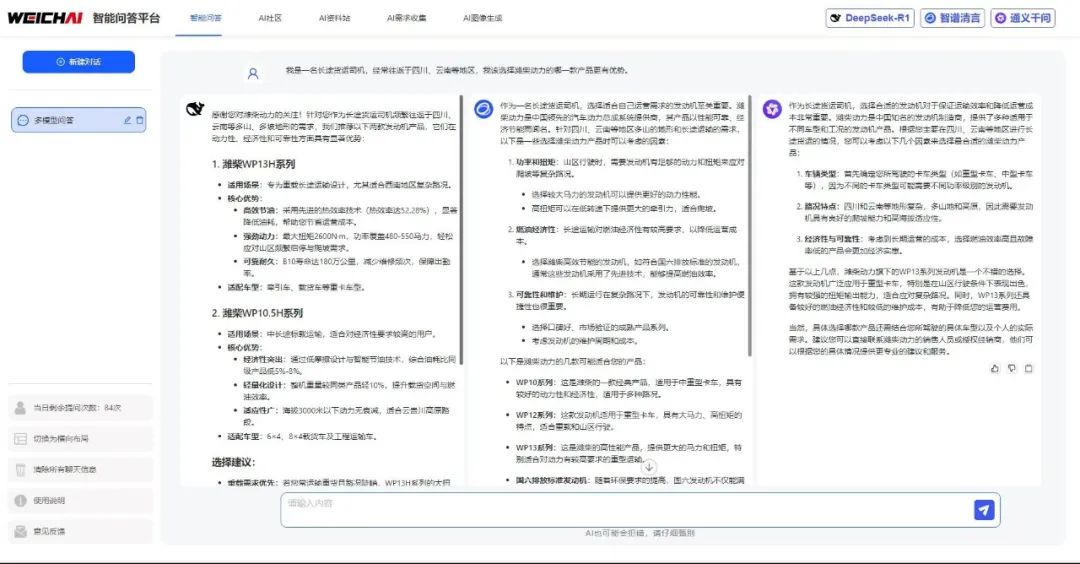Click the 智谱清言 avatar in the second reply
This screenshot has width=1080, height=564.
484,109
